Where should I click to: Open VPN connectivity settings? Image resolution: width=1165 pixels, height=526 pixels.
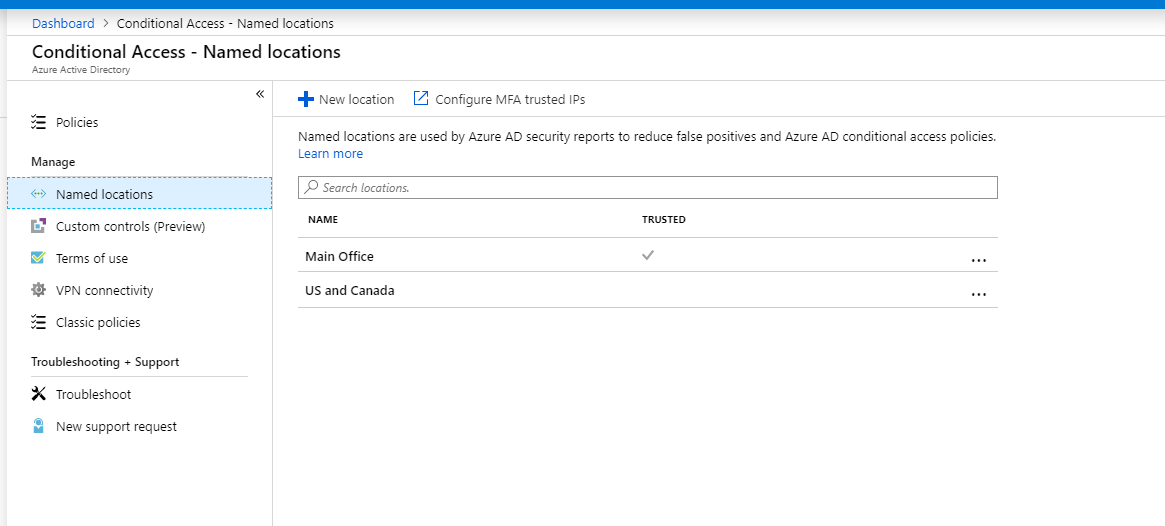pyautogui.click(x=140, y=290)
